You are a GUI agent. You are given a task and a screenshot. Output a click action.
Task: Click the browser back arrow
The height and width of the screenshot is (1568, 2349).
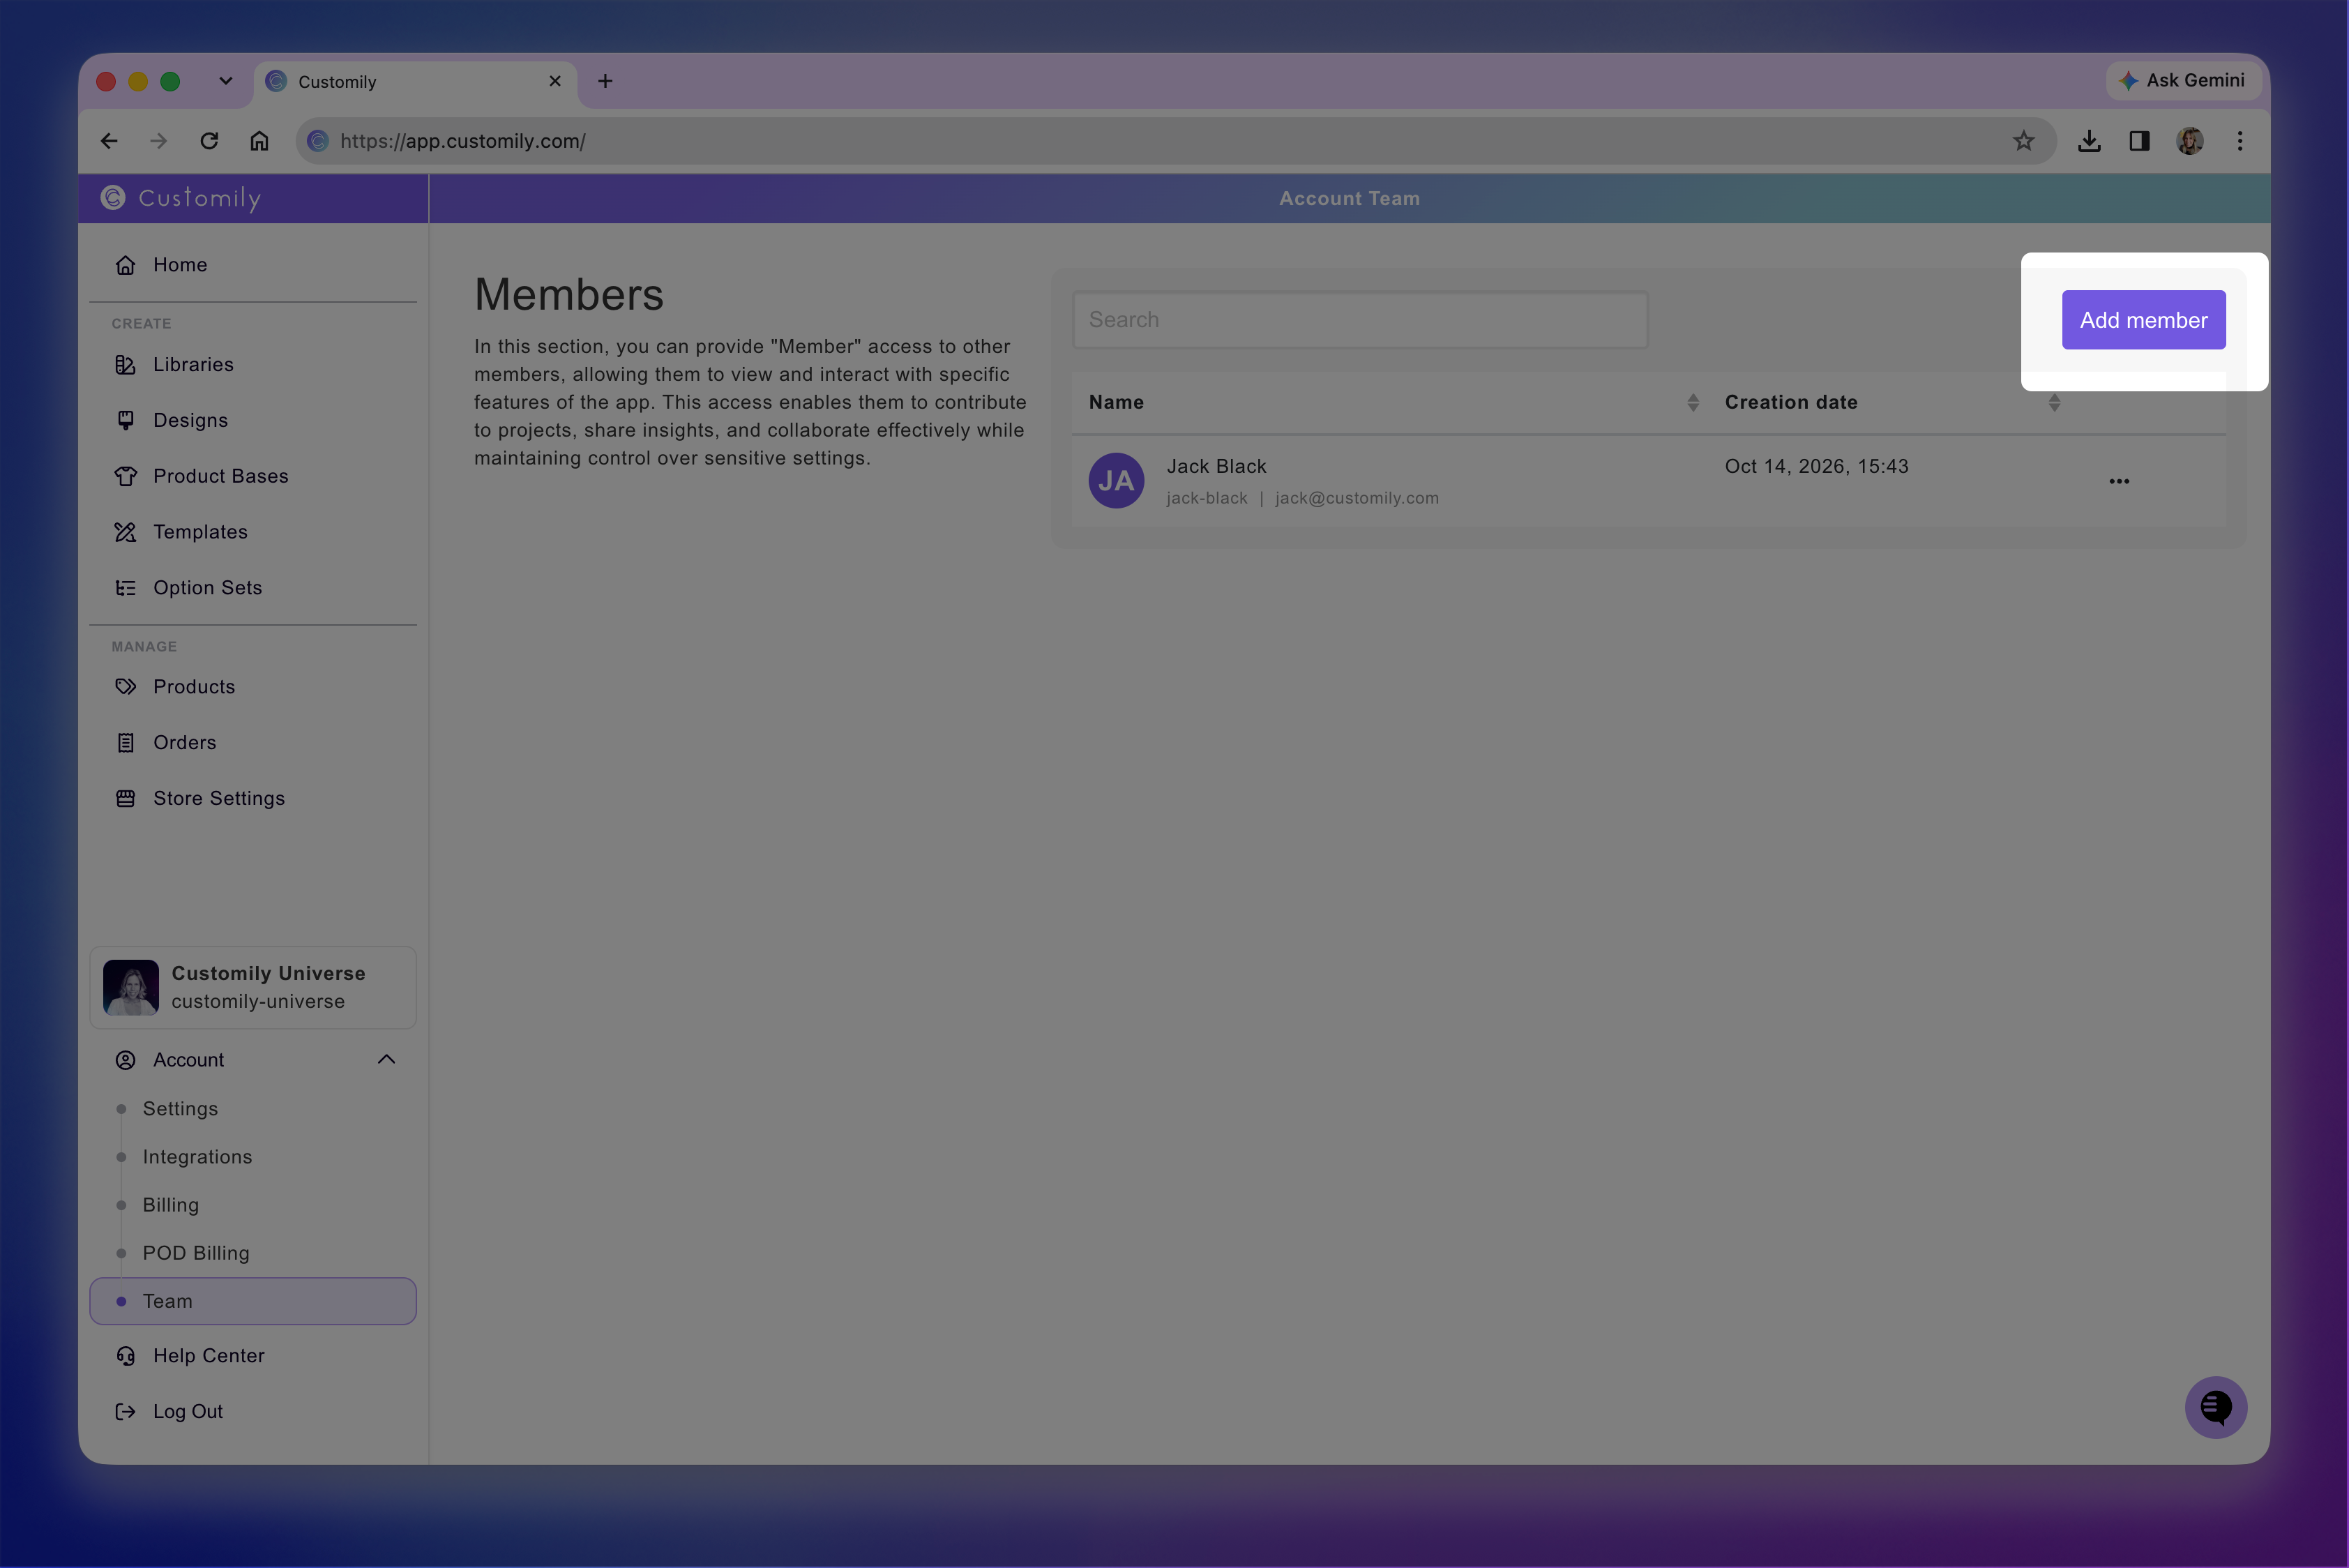point(109,141)
